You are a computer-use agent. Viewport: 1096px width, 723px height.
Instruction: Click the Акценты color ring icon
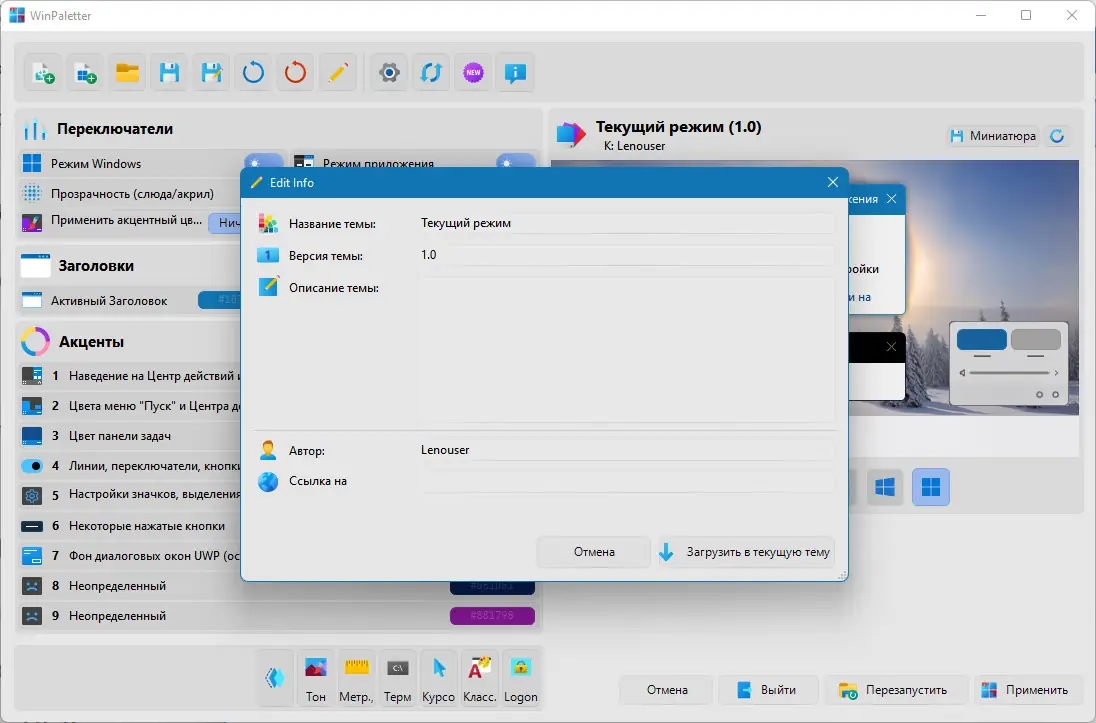(35, 341)
